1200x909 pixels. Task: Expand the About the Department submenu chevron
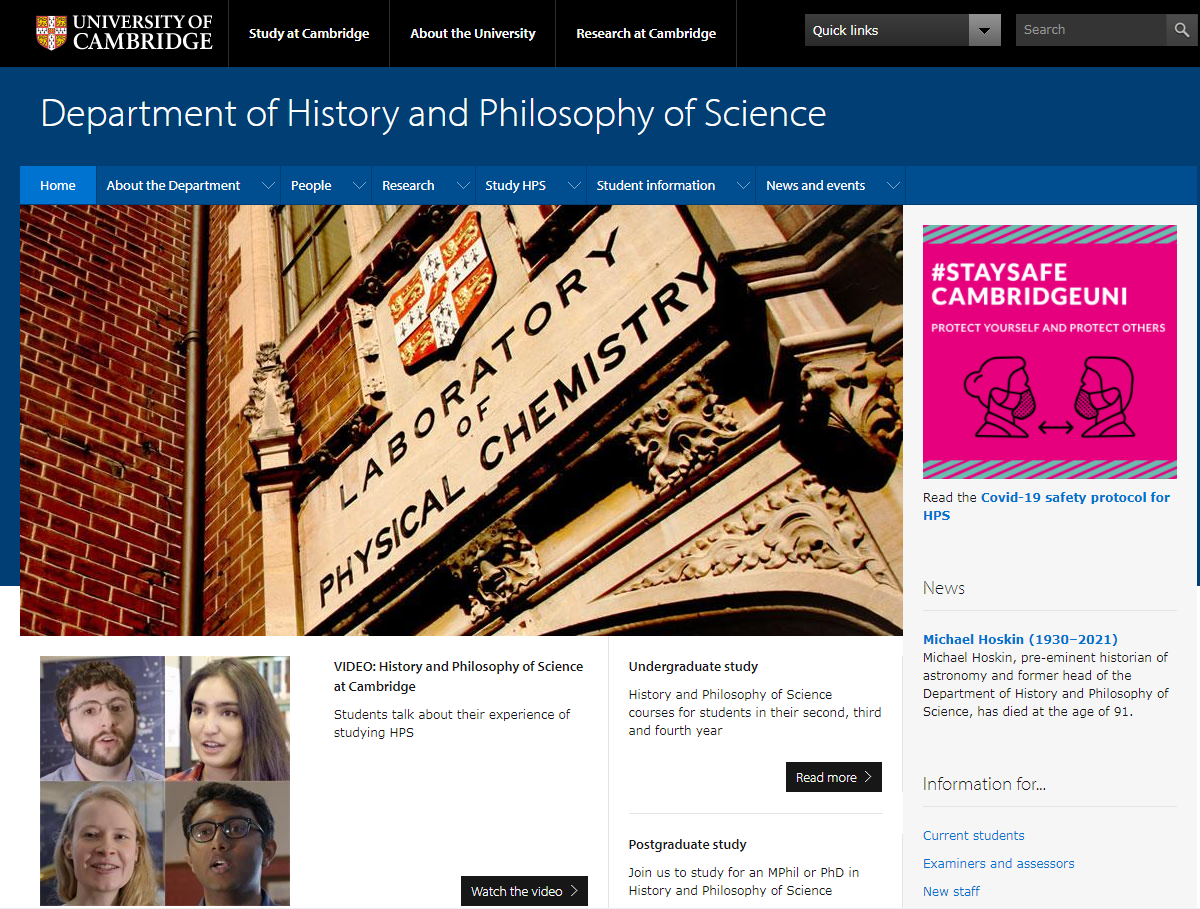268,186
